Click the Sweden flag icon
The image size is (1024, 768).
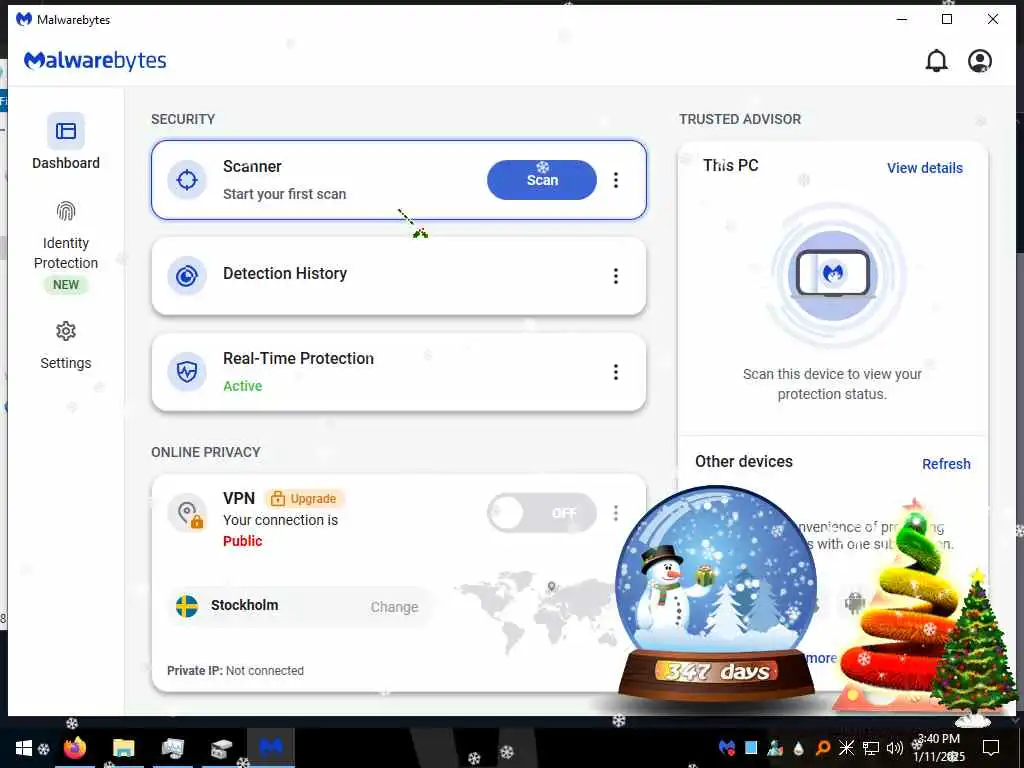tap(187, 606)
